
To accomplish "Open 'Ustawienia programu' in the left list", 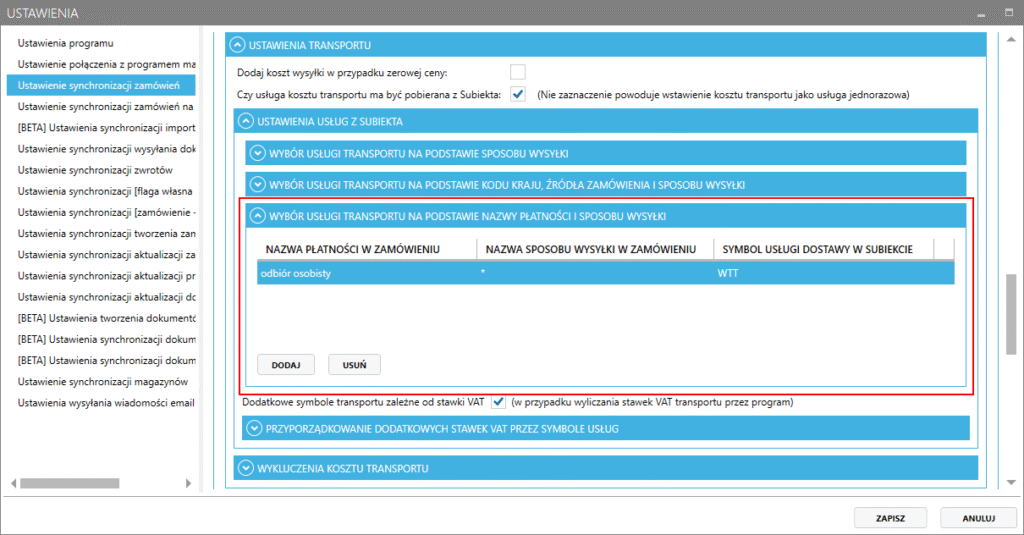I will click(x=66, y=43).
